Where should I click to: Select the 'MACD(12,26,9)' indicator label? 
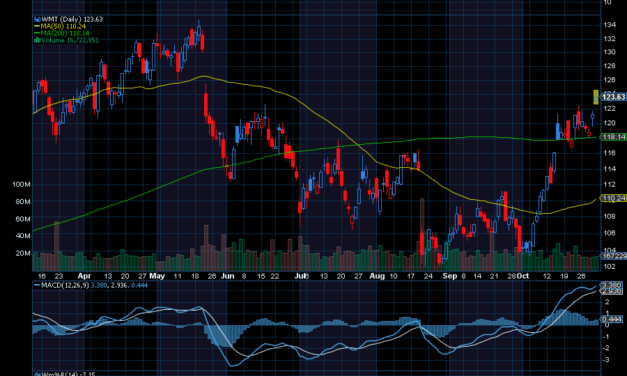65,285
